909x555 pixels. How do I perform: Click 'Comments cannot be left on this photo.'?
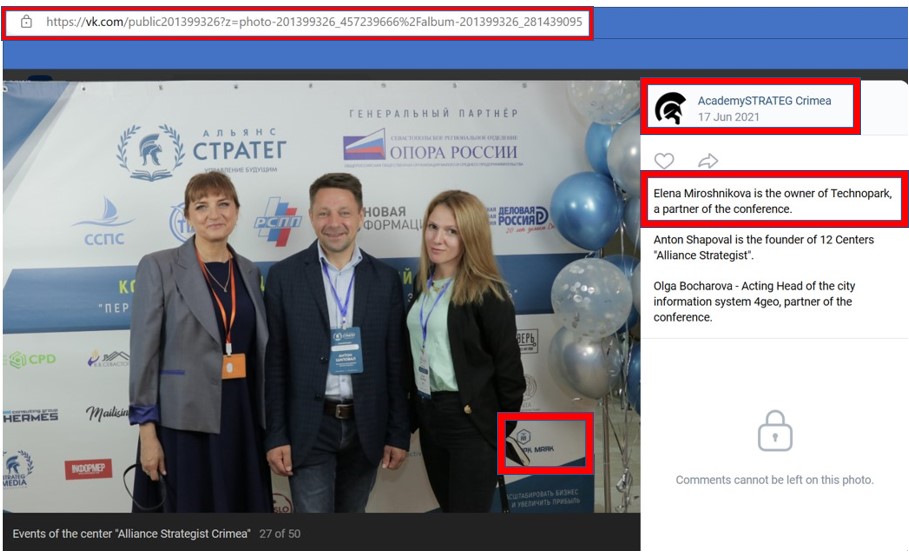pos(775,480)
